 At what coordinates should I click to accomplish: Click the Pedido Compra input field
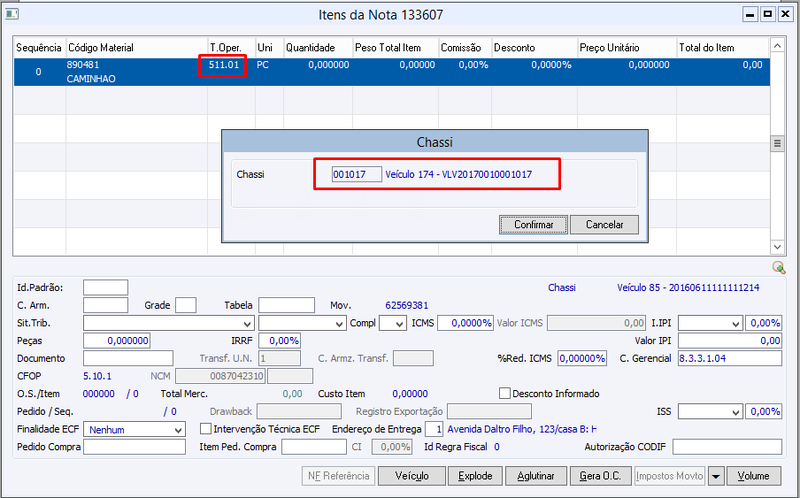click(x=134, y=447)
